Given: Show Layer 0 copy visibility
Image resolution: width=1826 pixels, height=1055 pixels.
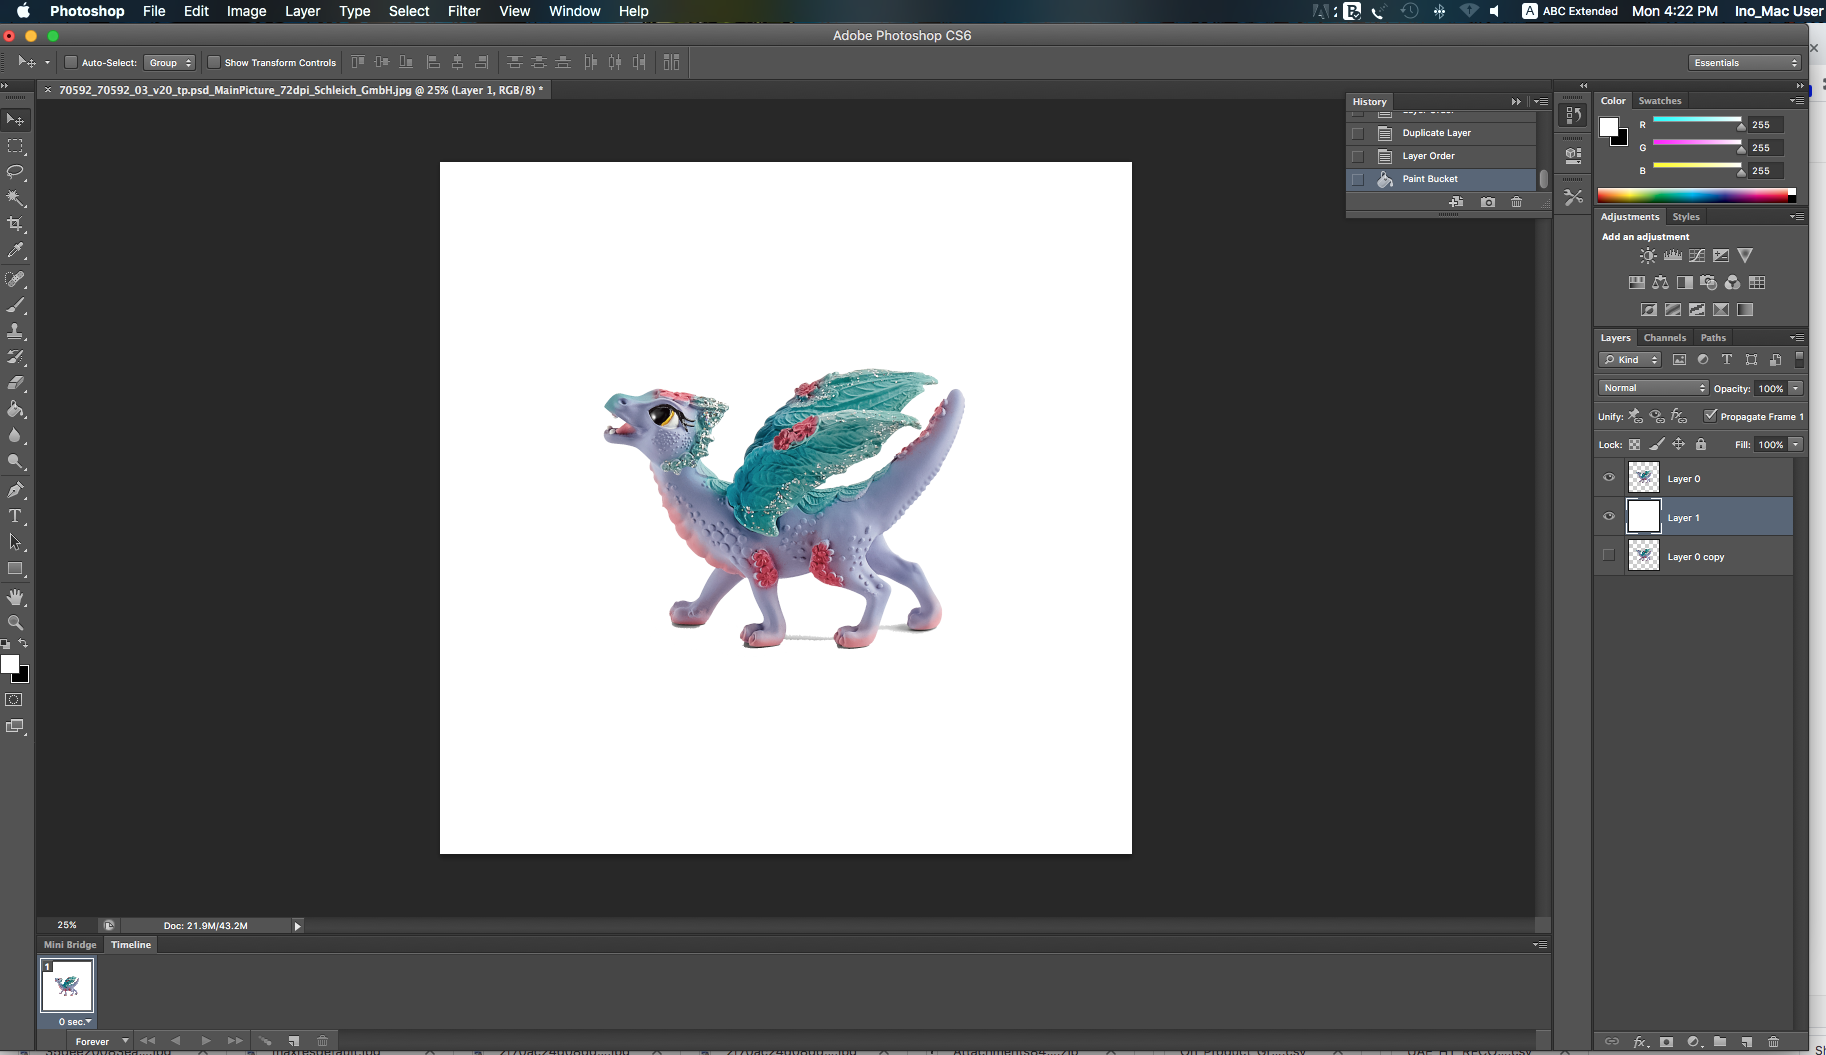Looking at the screenshot, I should [x=1609, y=556].
